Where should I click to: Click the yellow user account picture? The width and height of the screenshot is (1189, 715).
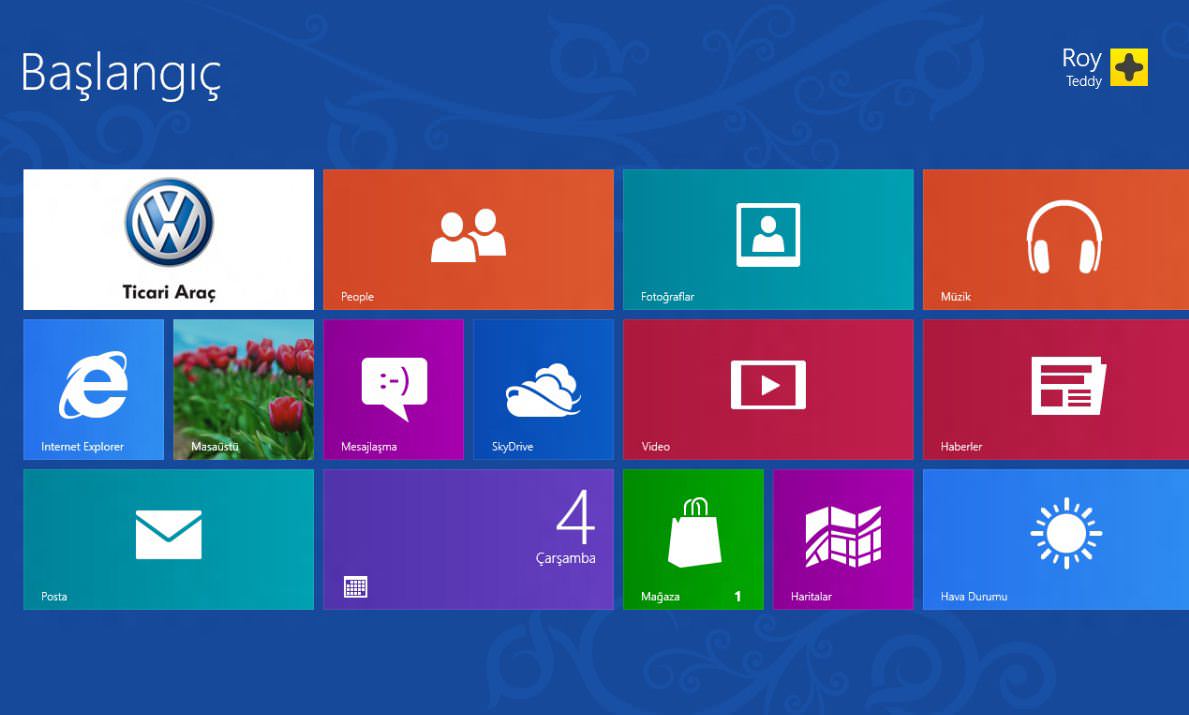click(1129, 67)
